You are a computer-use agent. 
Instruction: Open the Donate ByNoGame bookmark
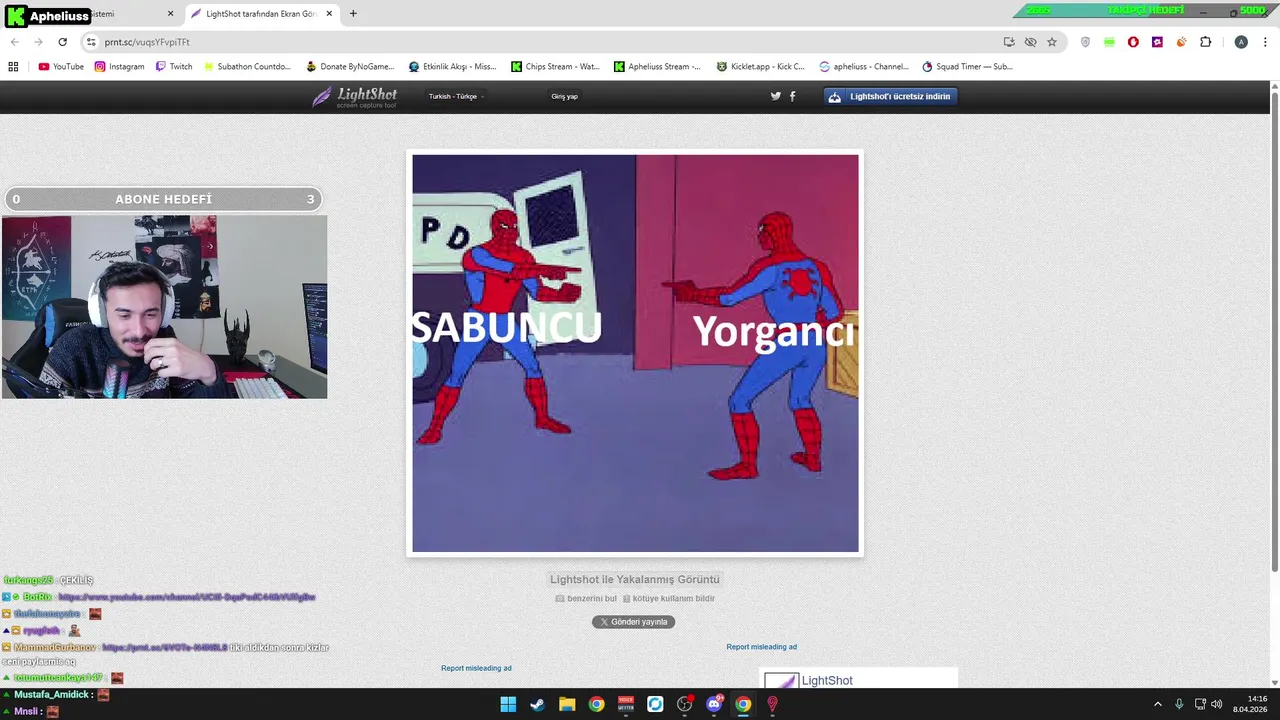tap(350, 67)
